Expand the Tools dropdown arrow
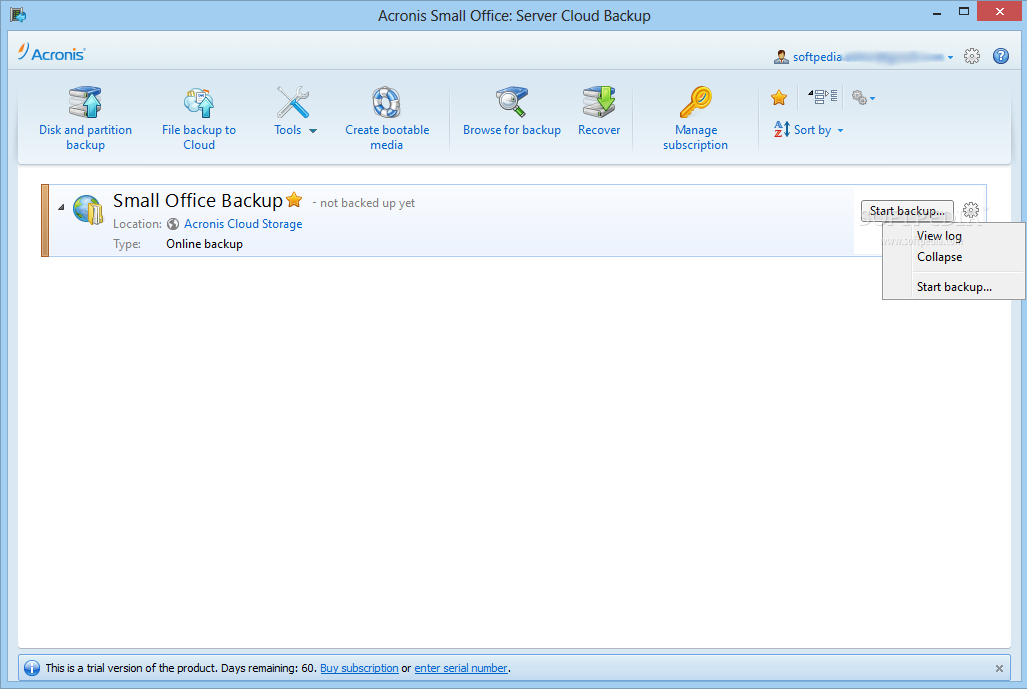Viewport: 1027px width, 689px height. point(313,130)
